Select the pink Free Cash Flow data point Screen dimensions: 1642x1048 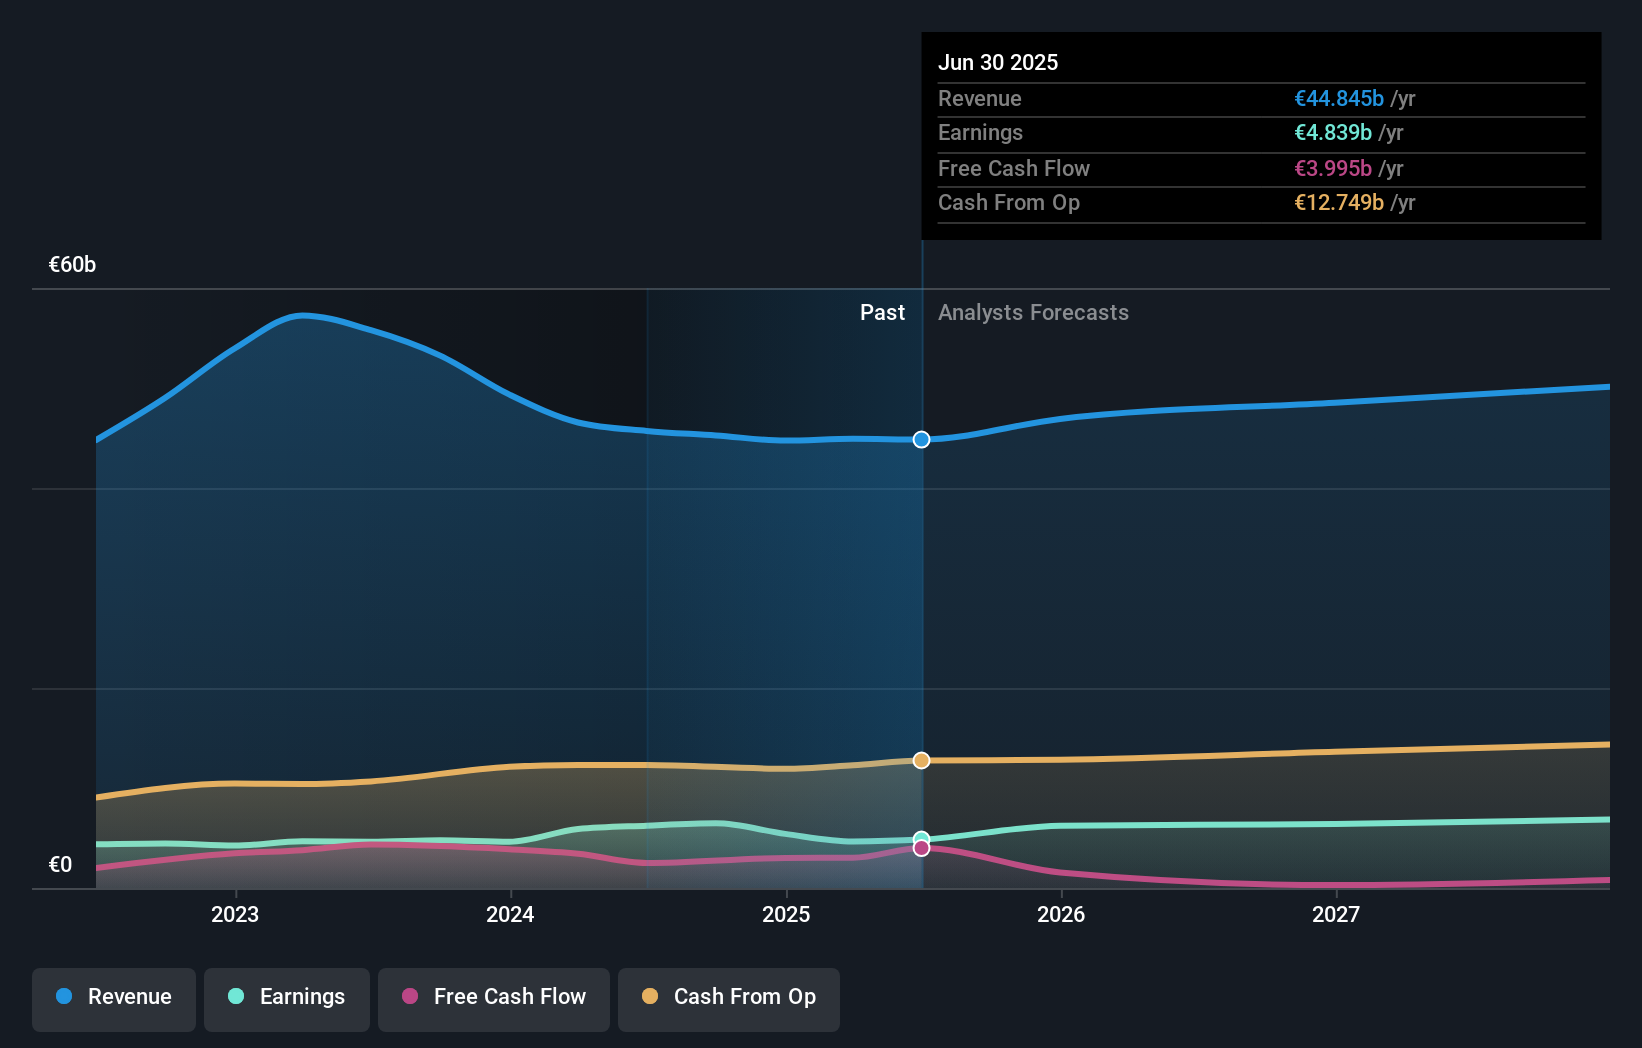coord(922,848)
